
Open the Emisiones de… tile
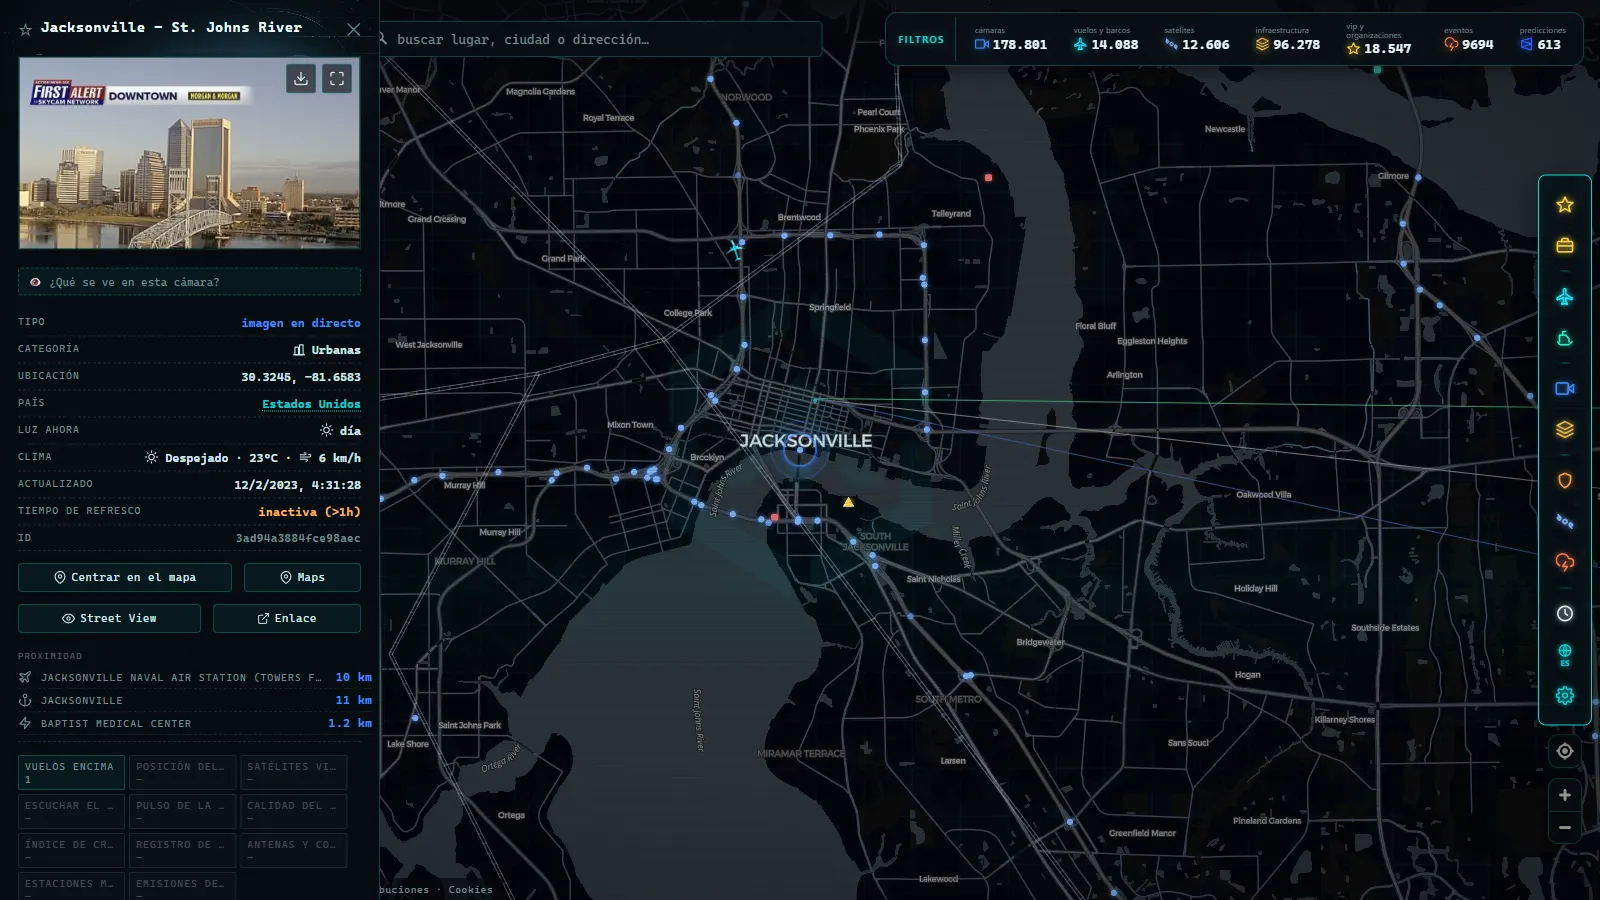tap(183, 885)
